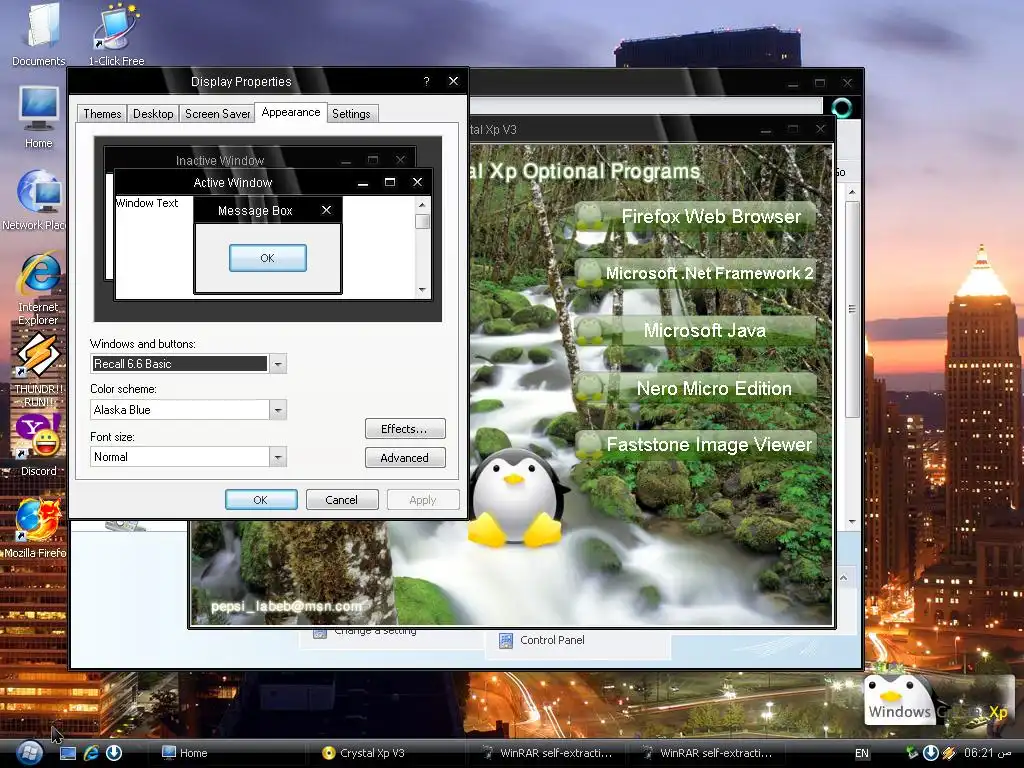
Task: Click the OK button in Message Box preview
Action: (268, 258)
